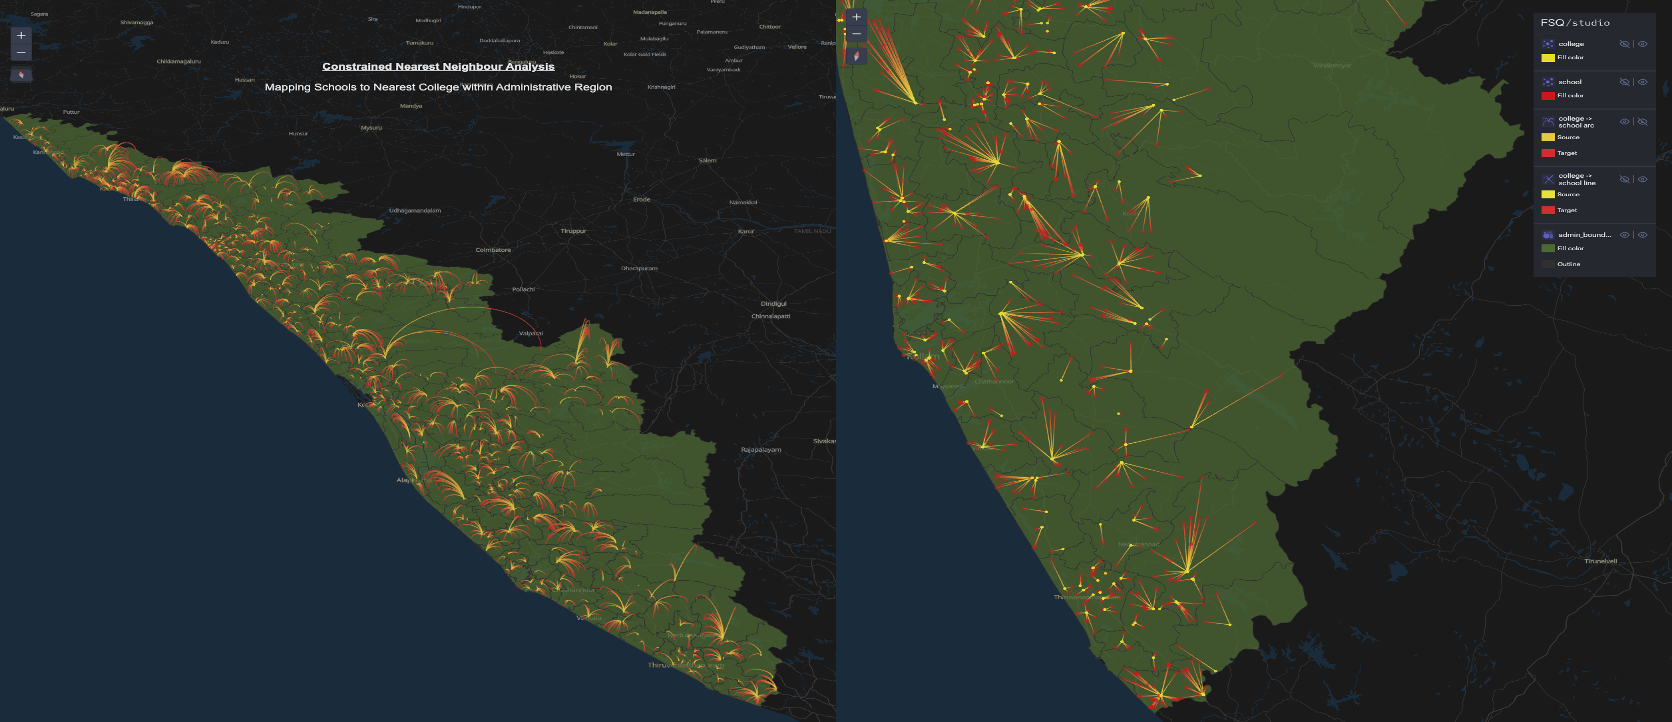Click the yellow college fill color swatch
The height and width of the screenshot is (722, 1672).
point(1548,58)
